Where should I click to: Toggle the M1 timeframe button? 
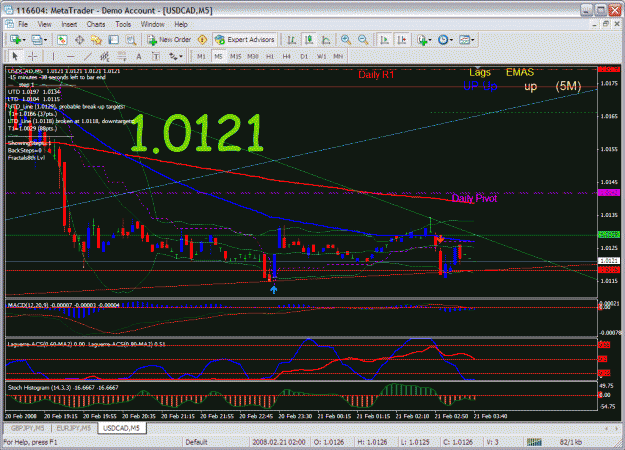click(x=201, y=57)
